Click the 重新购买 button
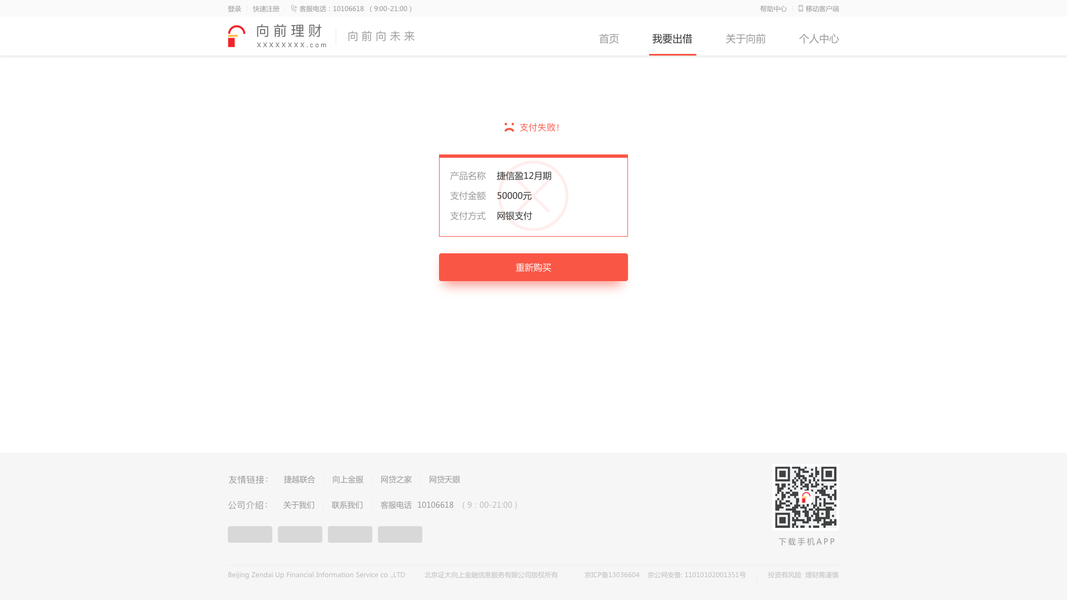Image resolution: width=1067 pixels, height=600 pixels. click(x=533, y=267)
